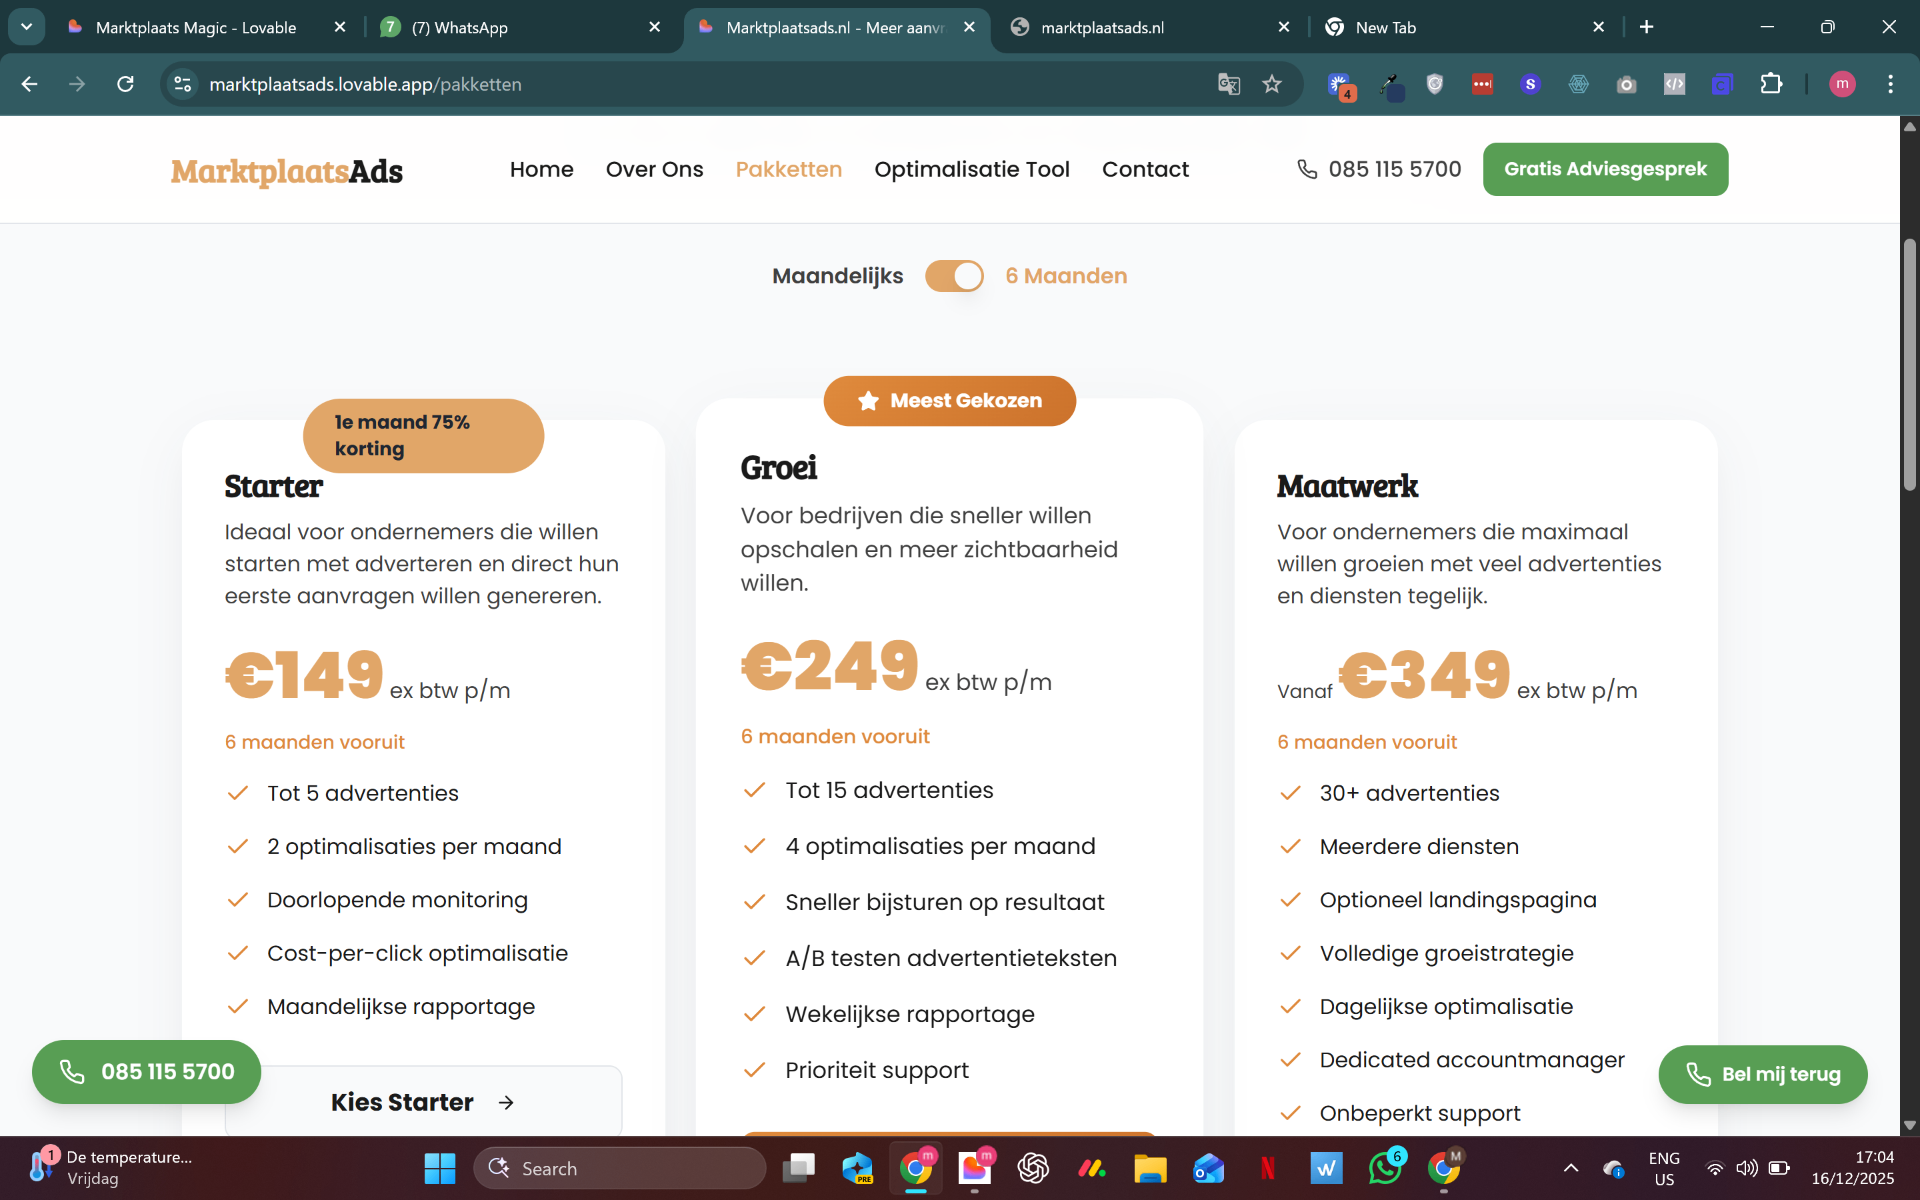
Task: Expand the system tray hidden icons chevron
Action: [x=1571, y=1168]
